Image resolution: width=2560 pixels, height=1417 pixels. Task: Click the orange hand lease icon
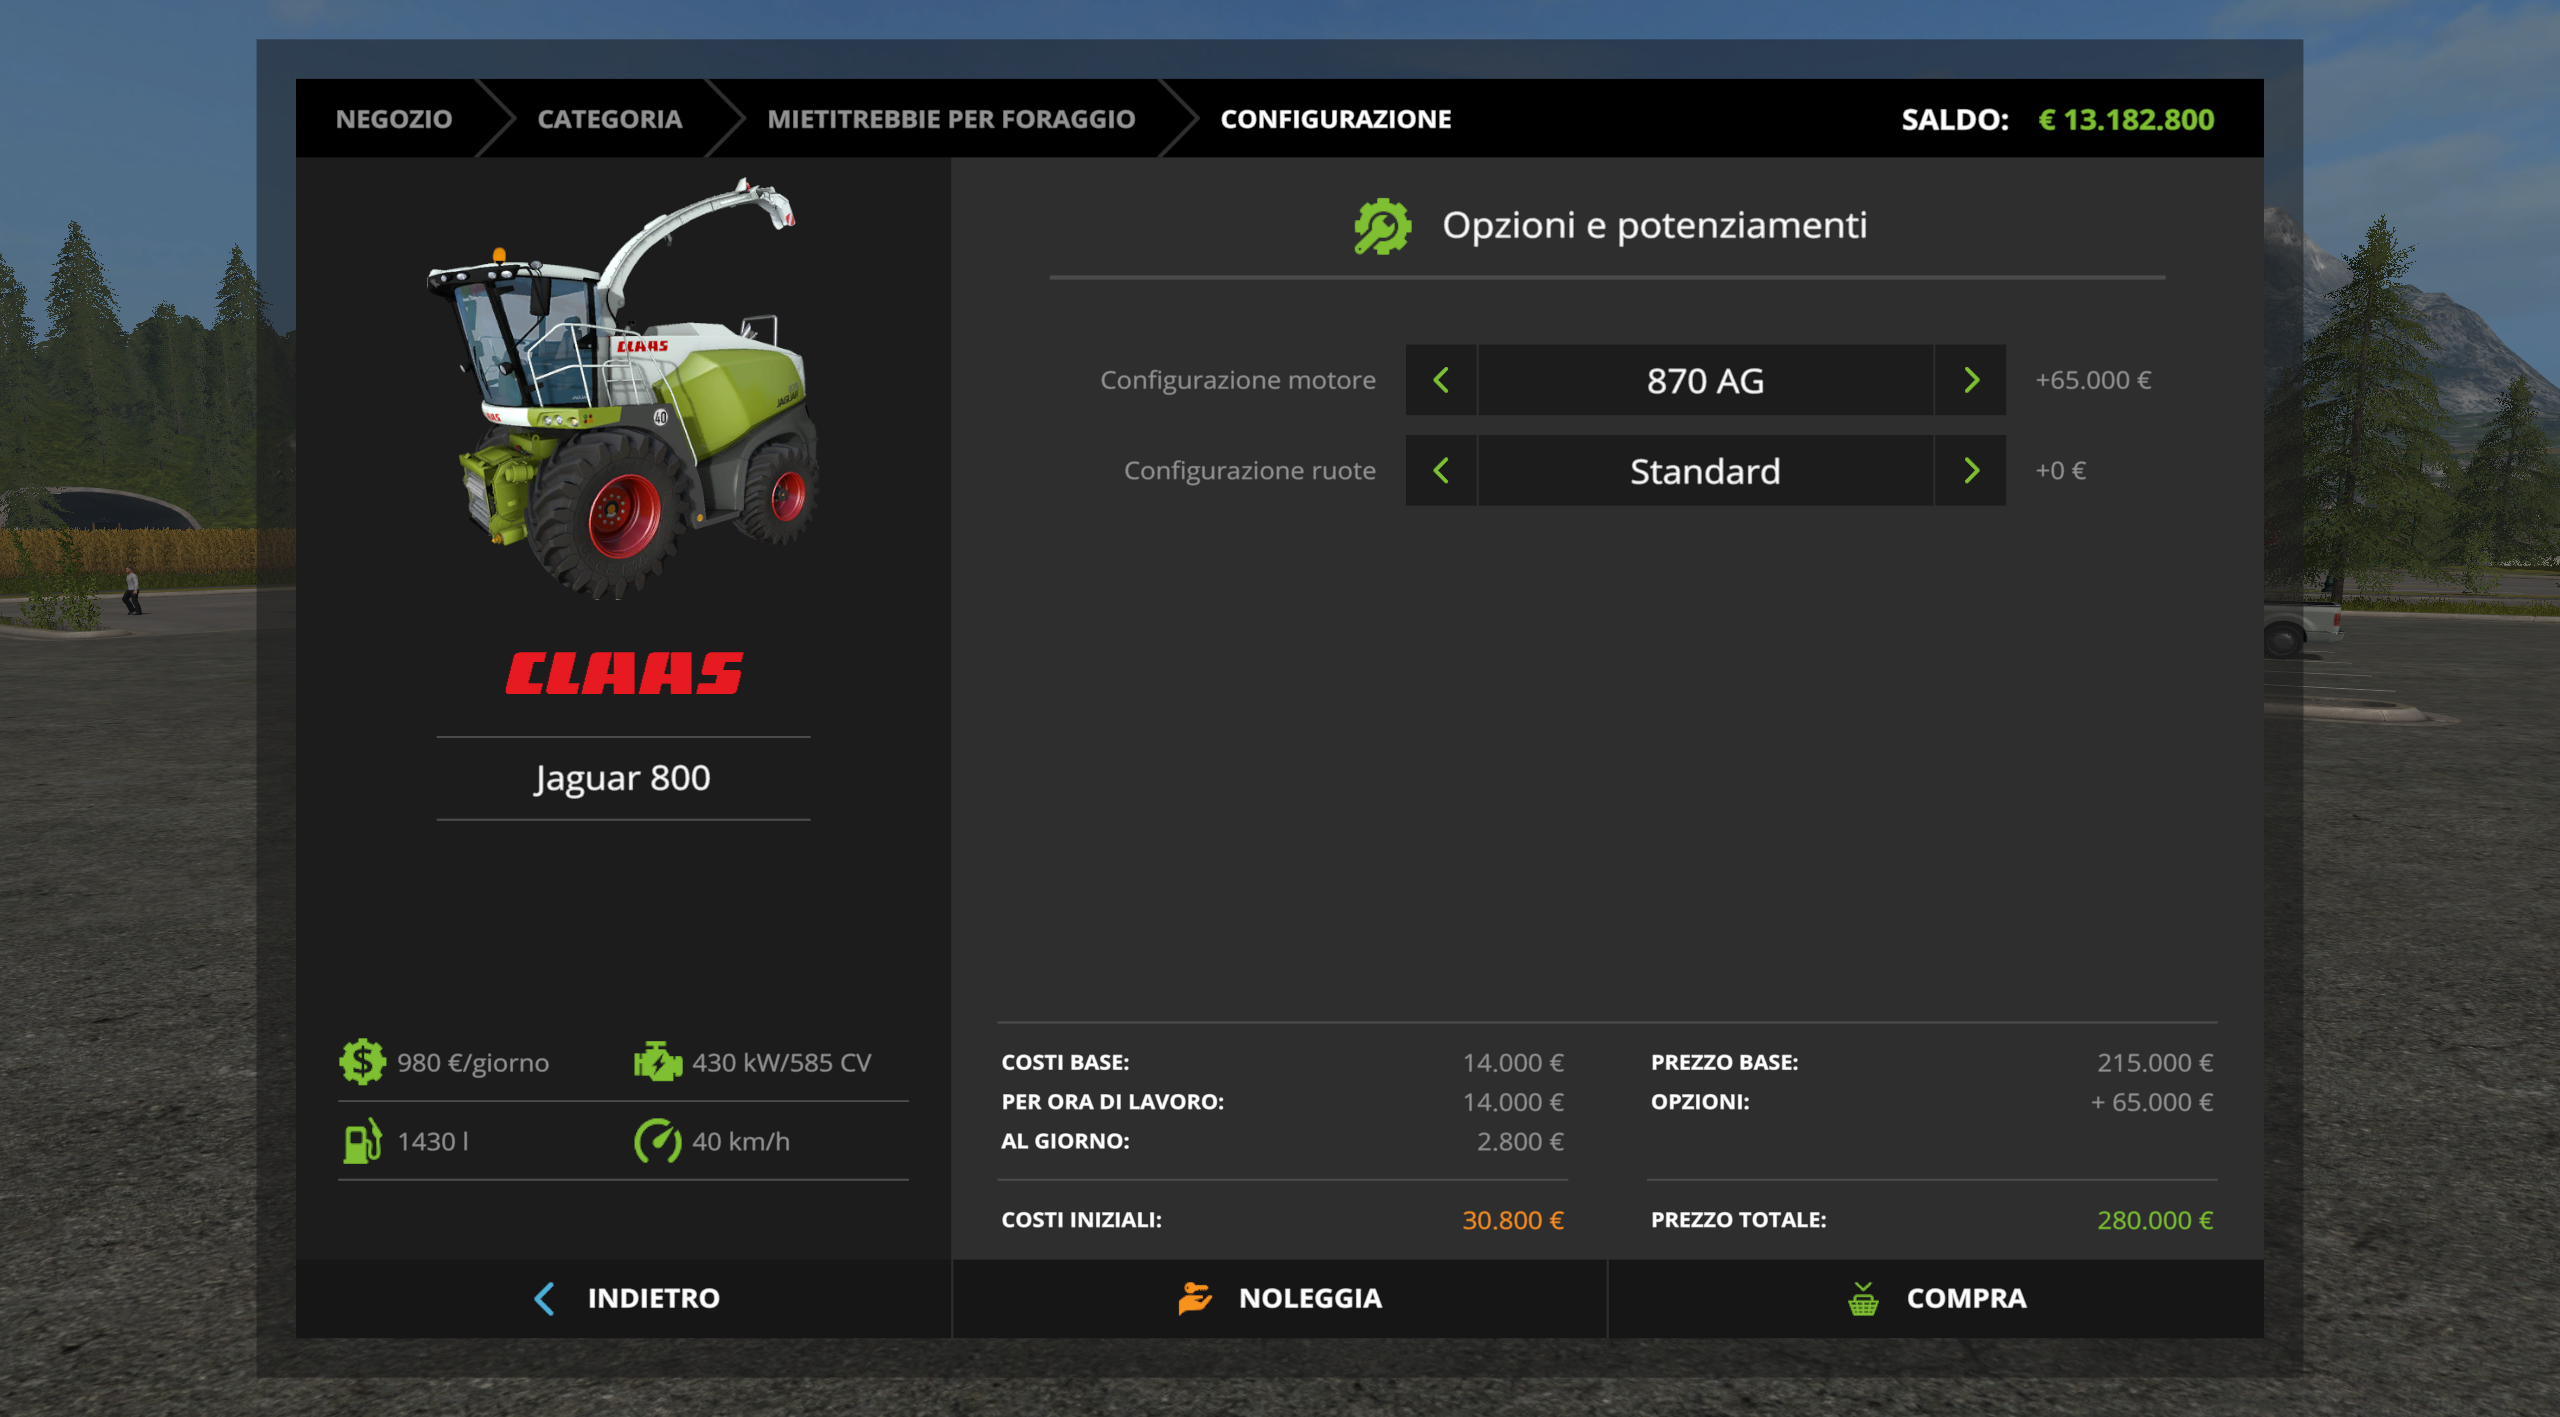coord(1194,1298)
